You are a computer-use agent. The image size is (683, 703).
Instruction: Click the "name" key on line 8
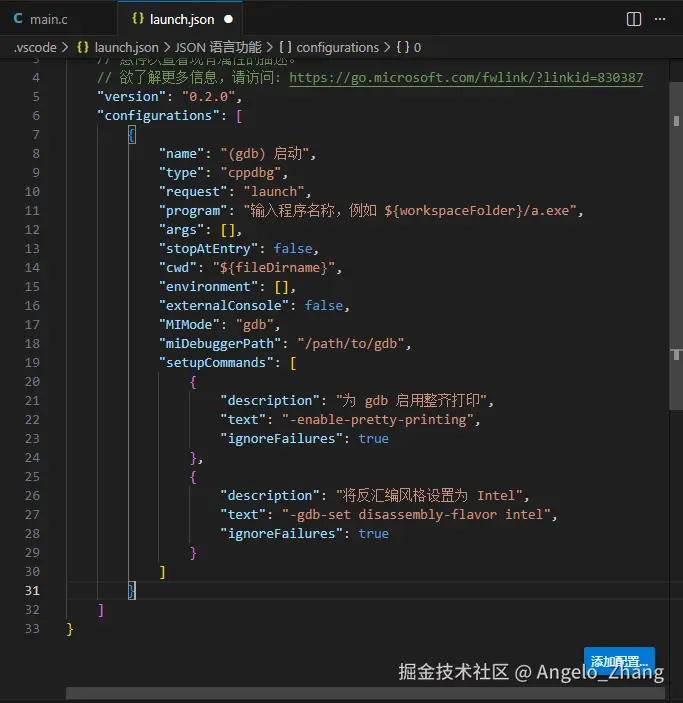coord(182,154)
